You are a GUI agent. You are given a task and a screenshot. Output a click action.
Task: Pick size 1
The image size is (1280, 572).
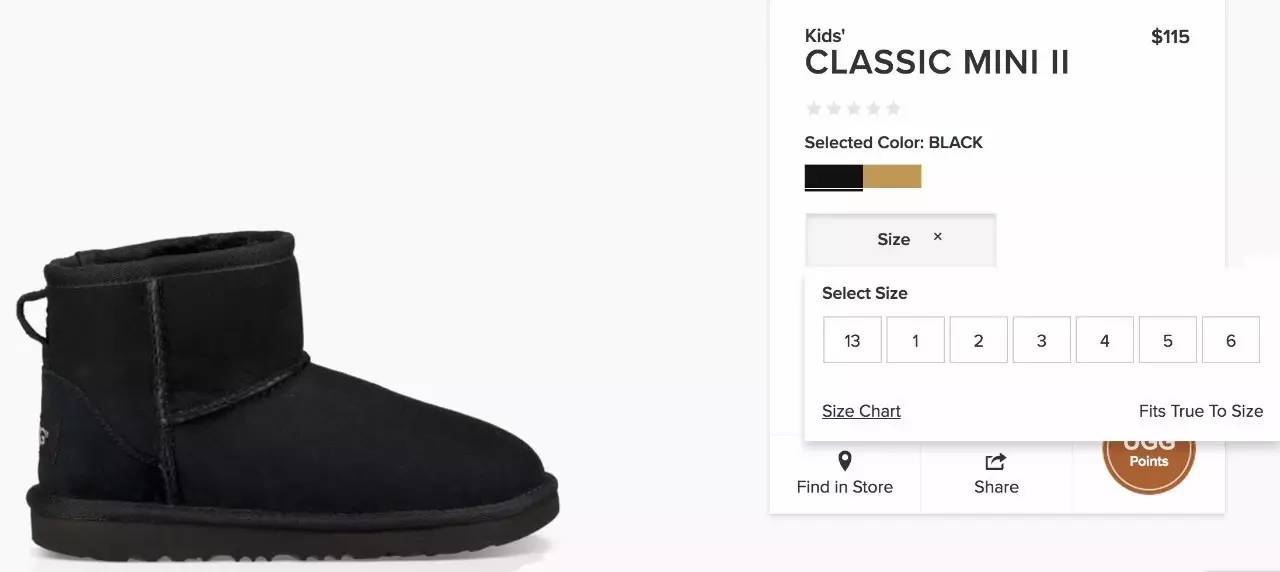(915, 340)
